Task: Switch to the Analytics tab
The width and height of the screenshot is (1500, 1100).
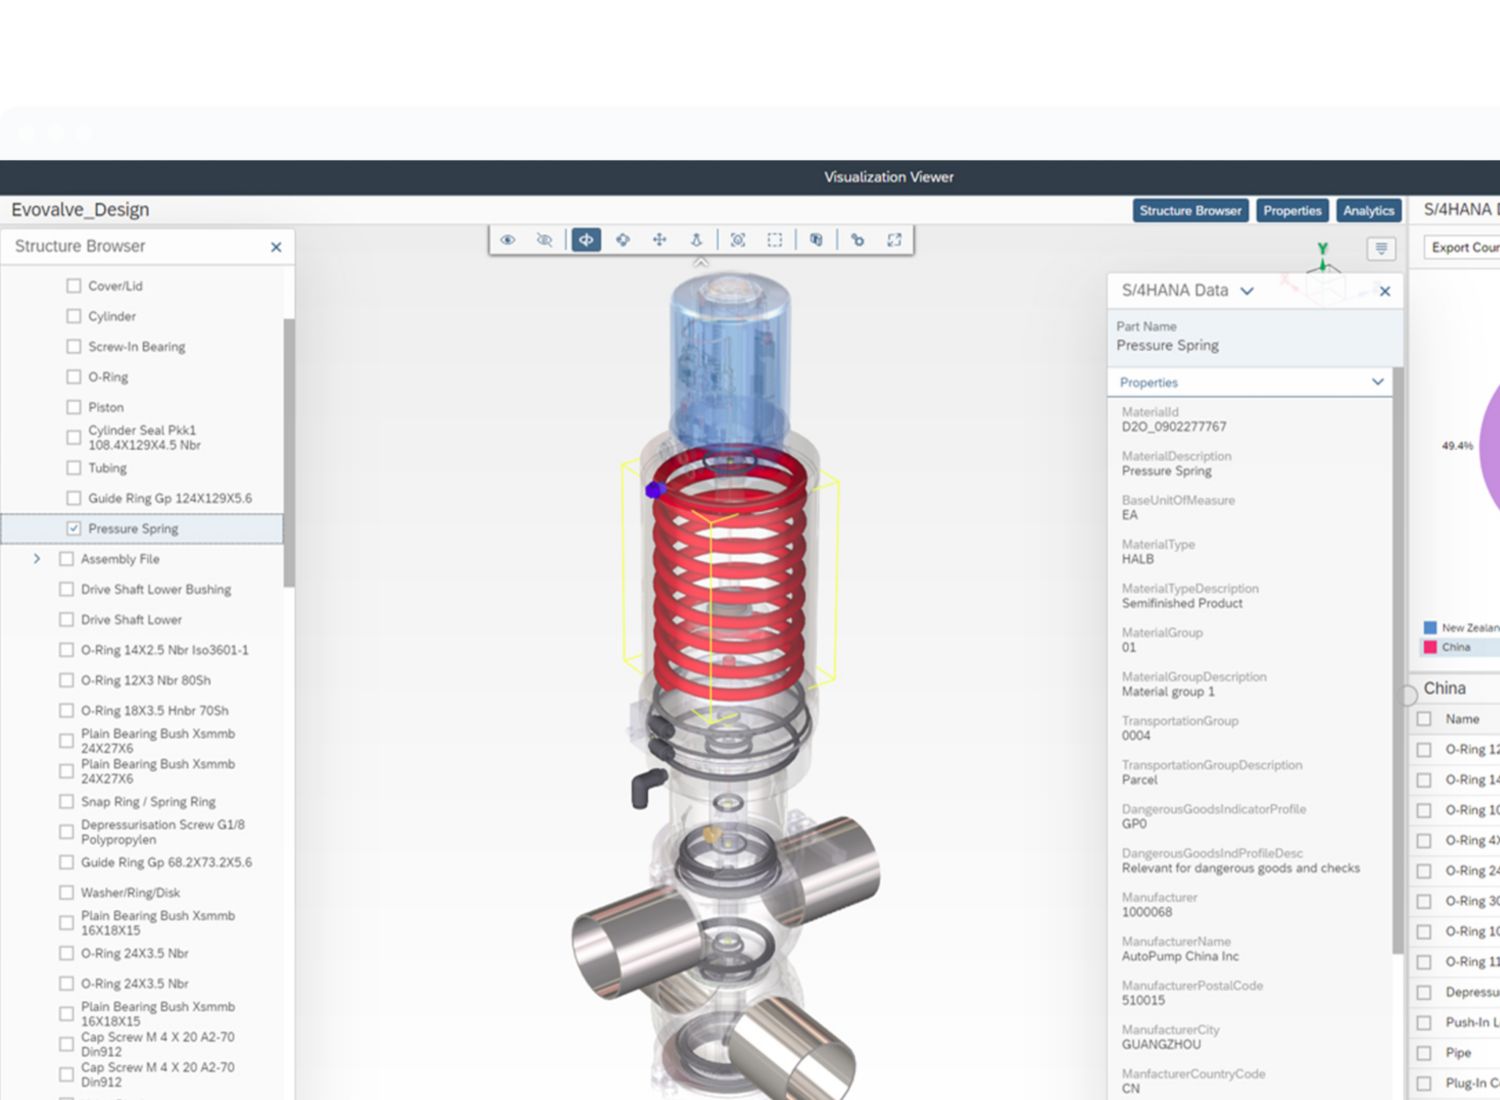Action: (1368, 211)
